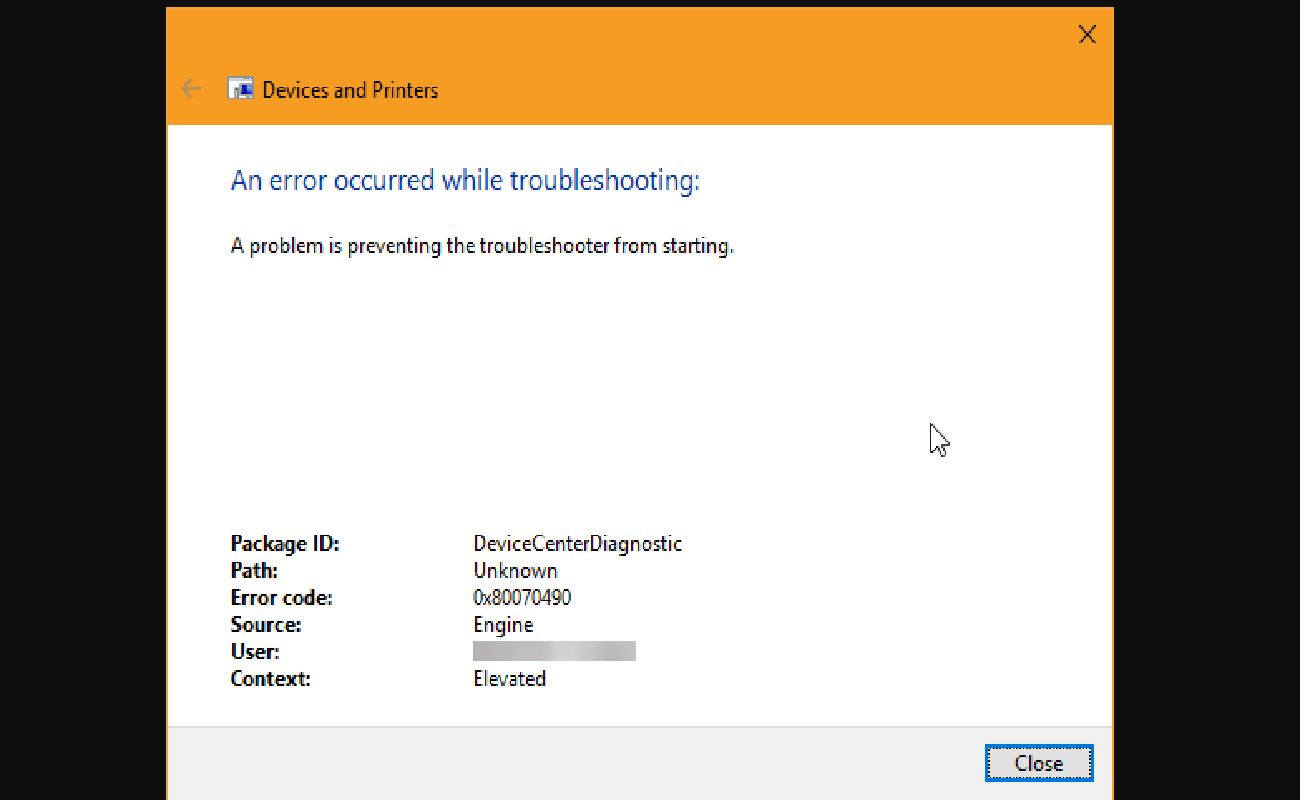Click the back arrow navigation icon

pos(190,88)
